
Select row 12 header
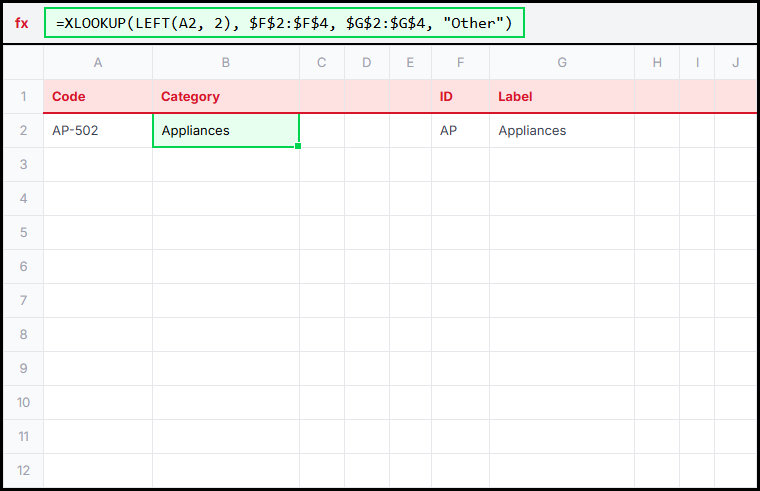coord(23,470)
